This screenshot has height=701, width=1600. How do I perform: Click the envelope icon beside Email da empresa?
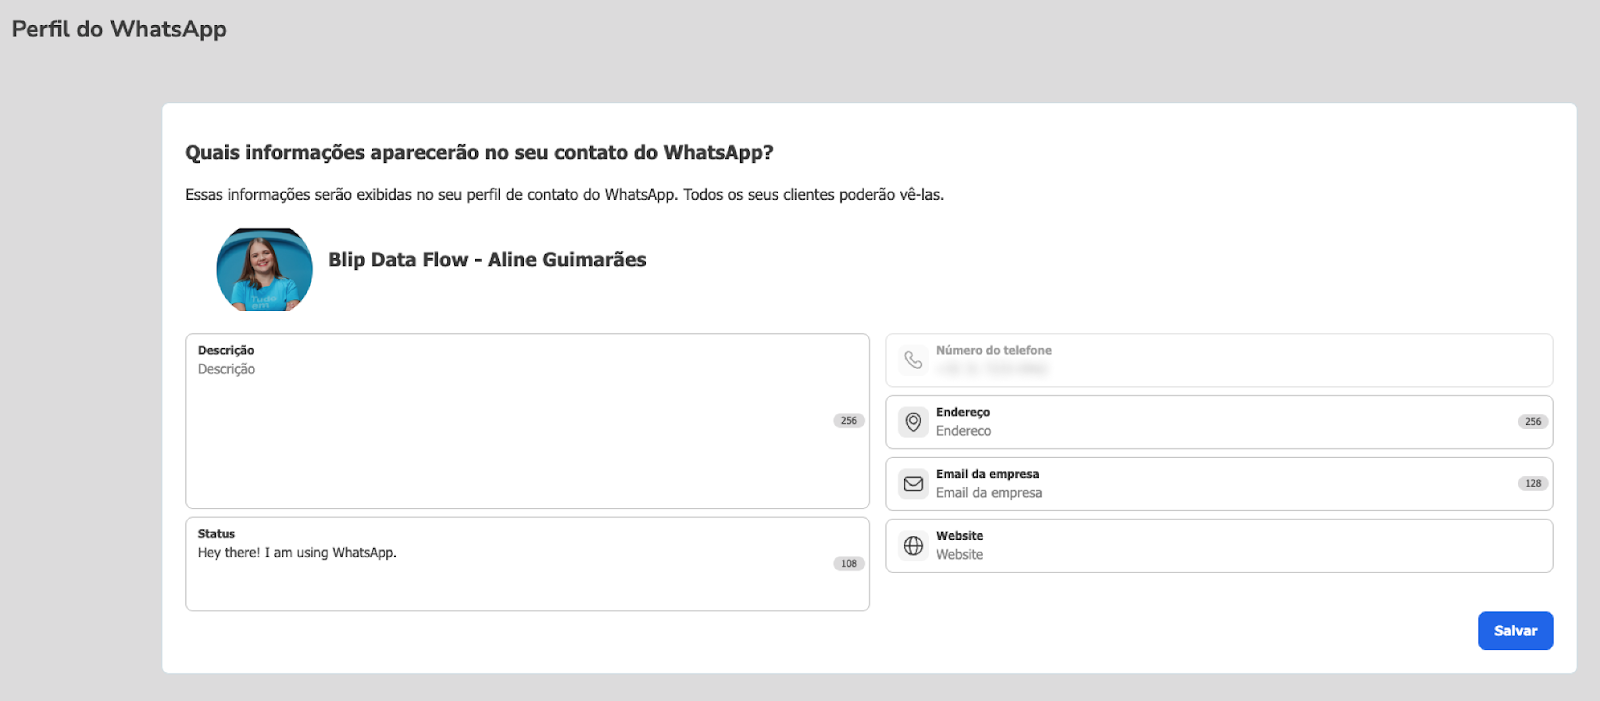point(913,484)
